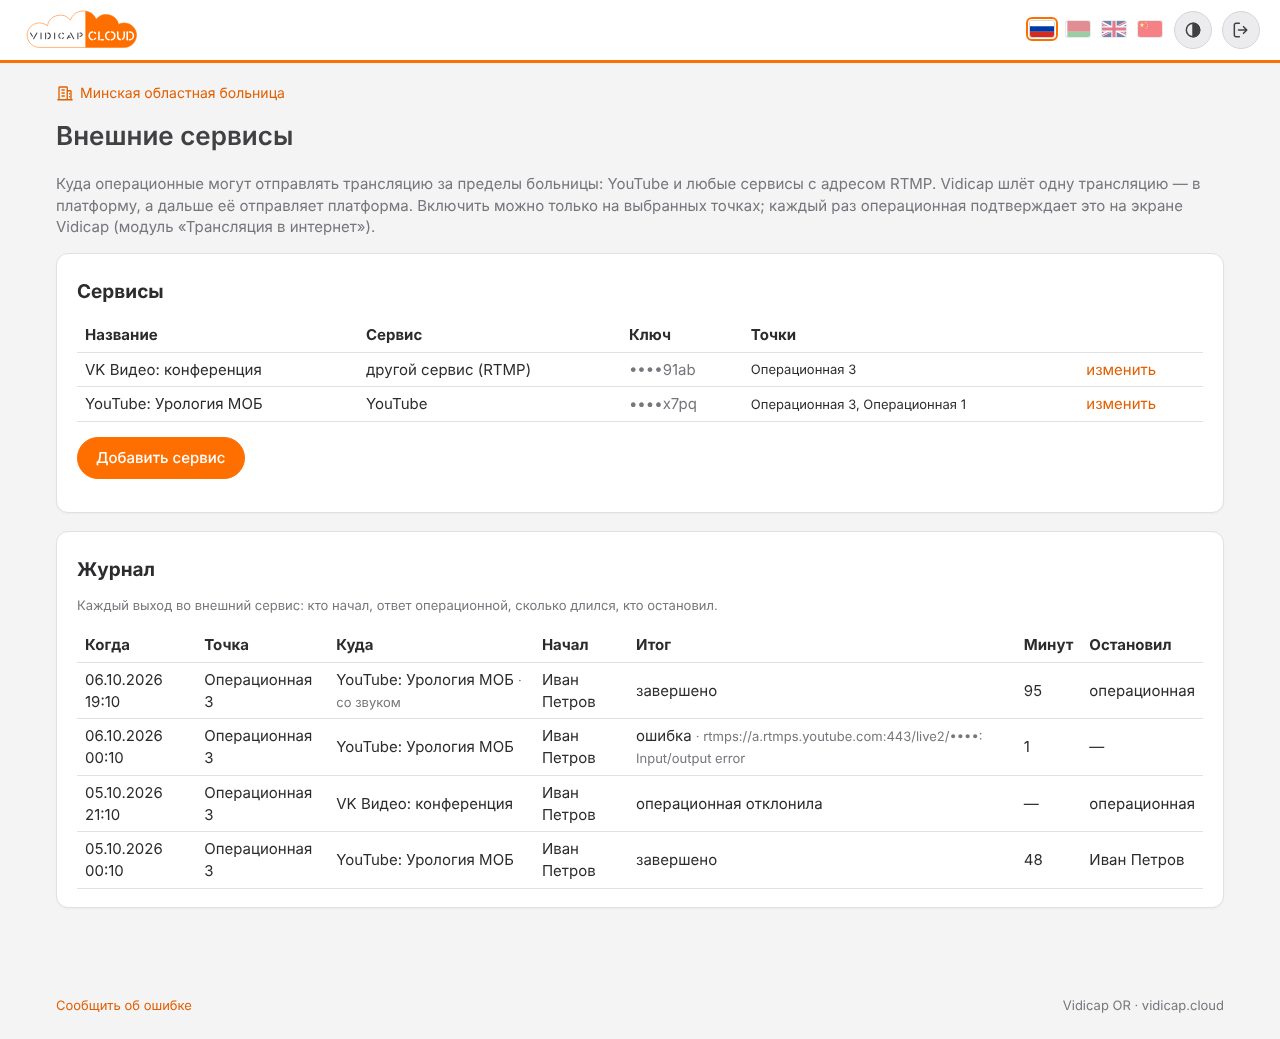Click the операционная отклонила result
The height and width of the screenshot is (1039, 1280).
click(x=729, y=804)
